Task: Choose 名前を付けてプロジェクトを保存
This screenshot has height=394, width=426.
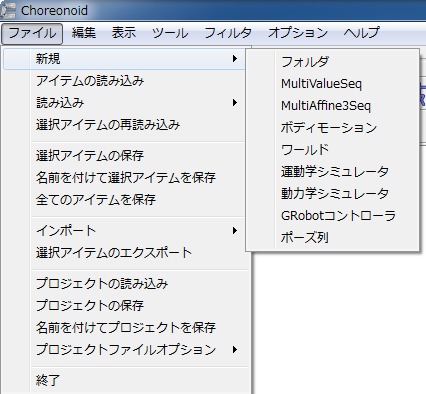Action: pyautogui.click(x=126, y=327)
